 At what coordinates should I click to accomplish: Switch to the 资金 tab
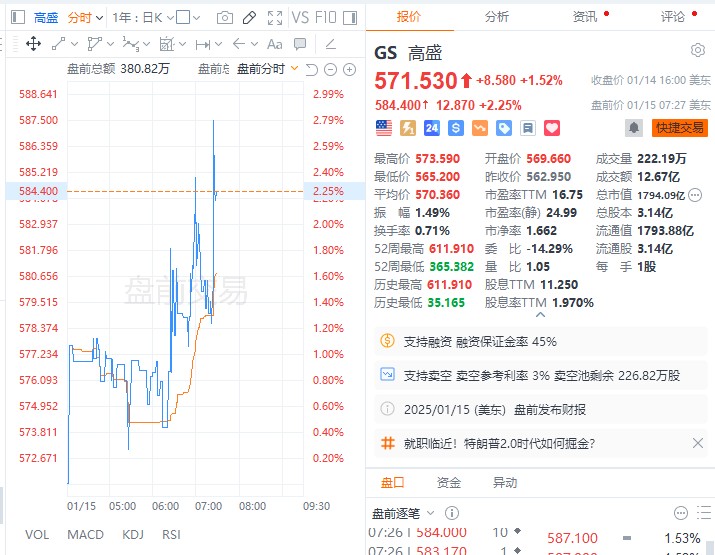pyautogui.click(x=449, y=482)
